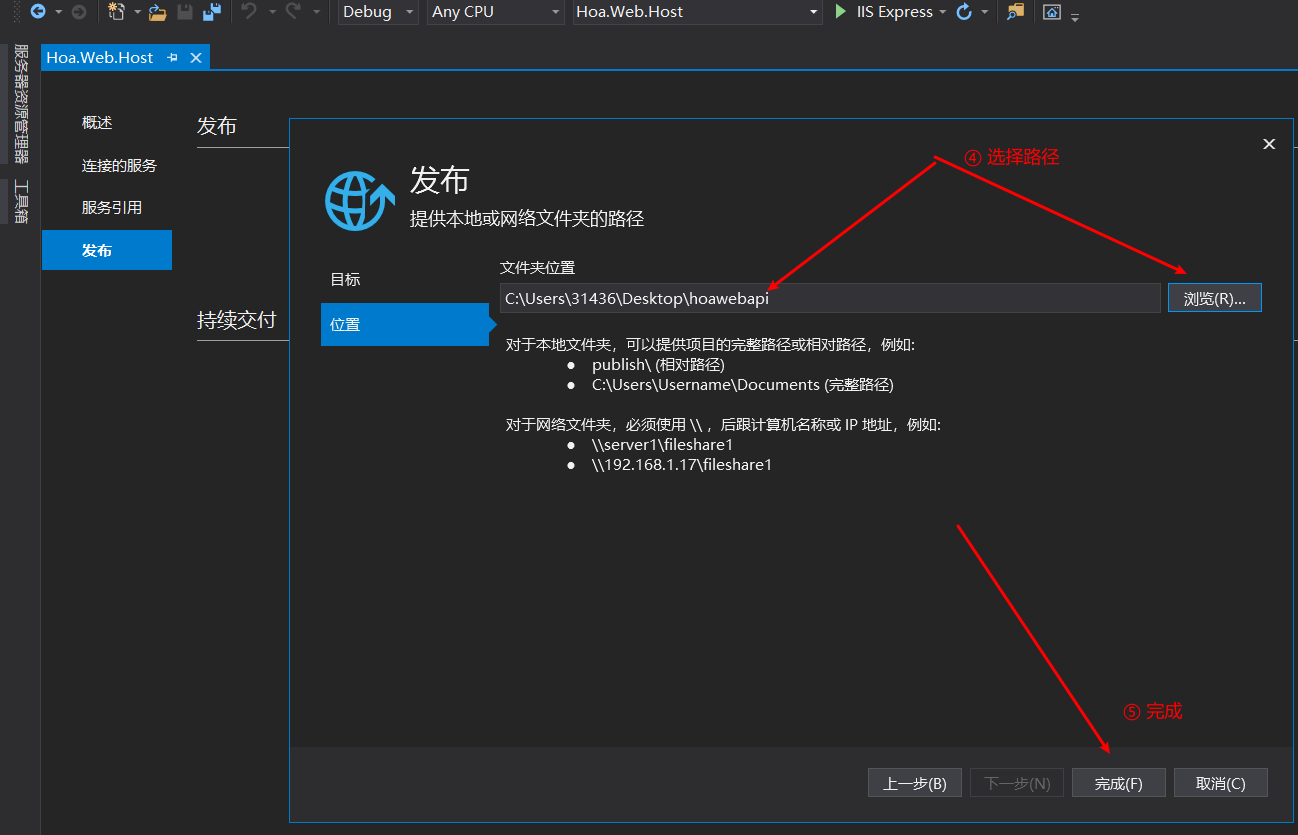Open the 连接的服务 sidebar item
Screen dimensions: 1298x835
[119, 166]
